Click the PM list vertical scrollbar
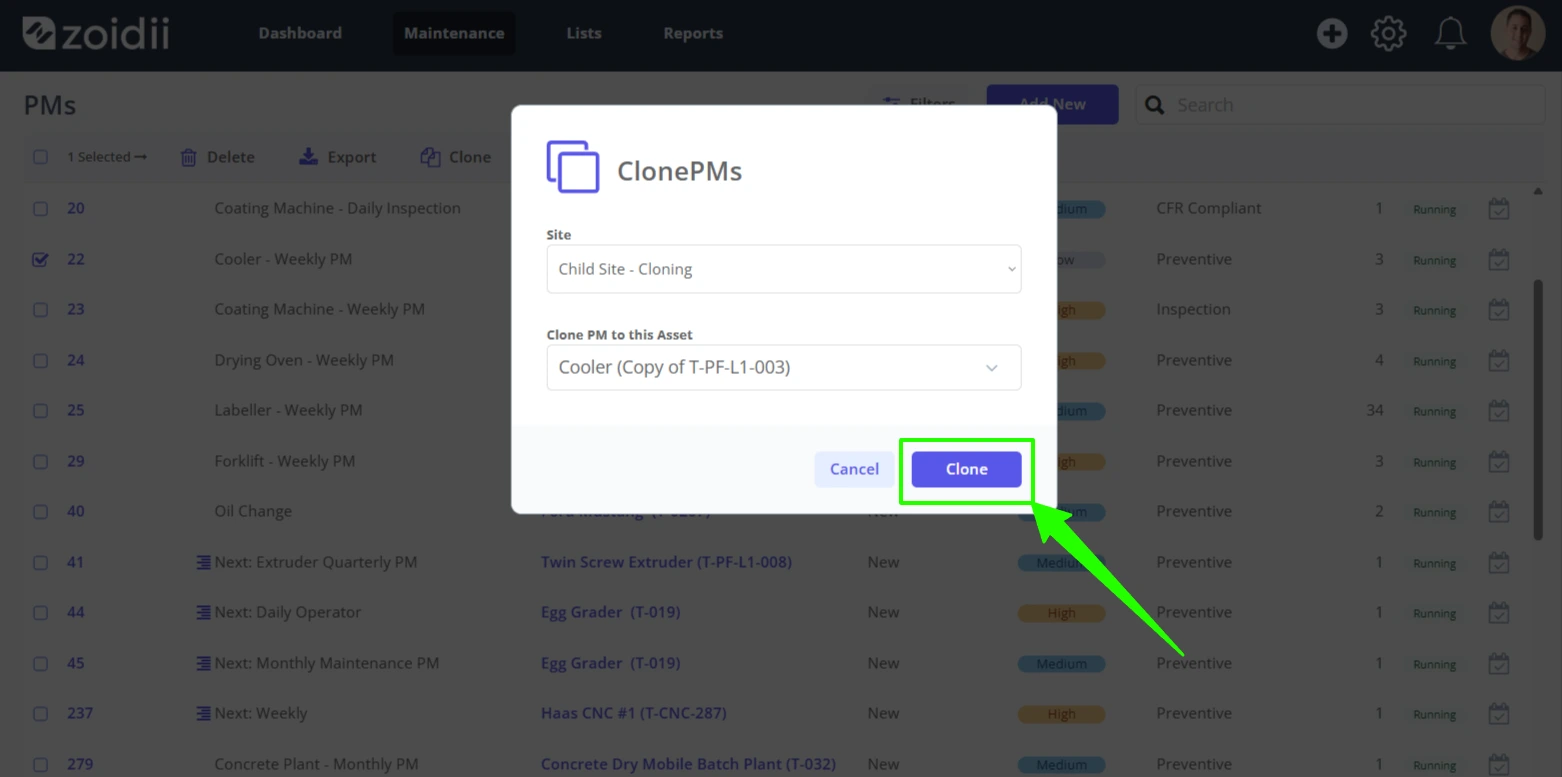 click(x=1537, y=410)
